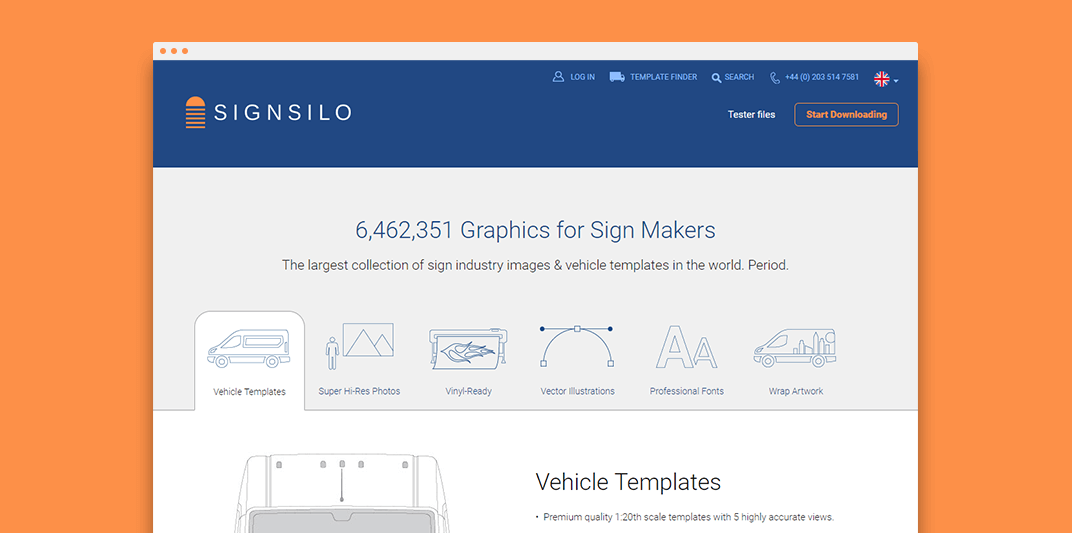Screen dimensions: 1072x533
Task: Click the Vector Illustrations bezier curve icon
Action: point(577,346)
